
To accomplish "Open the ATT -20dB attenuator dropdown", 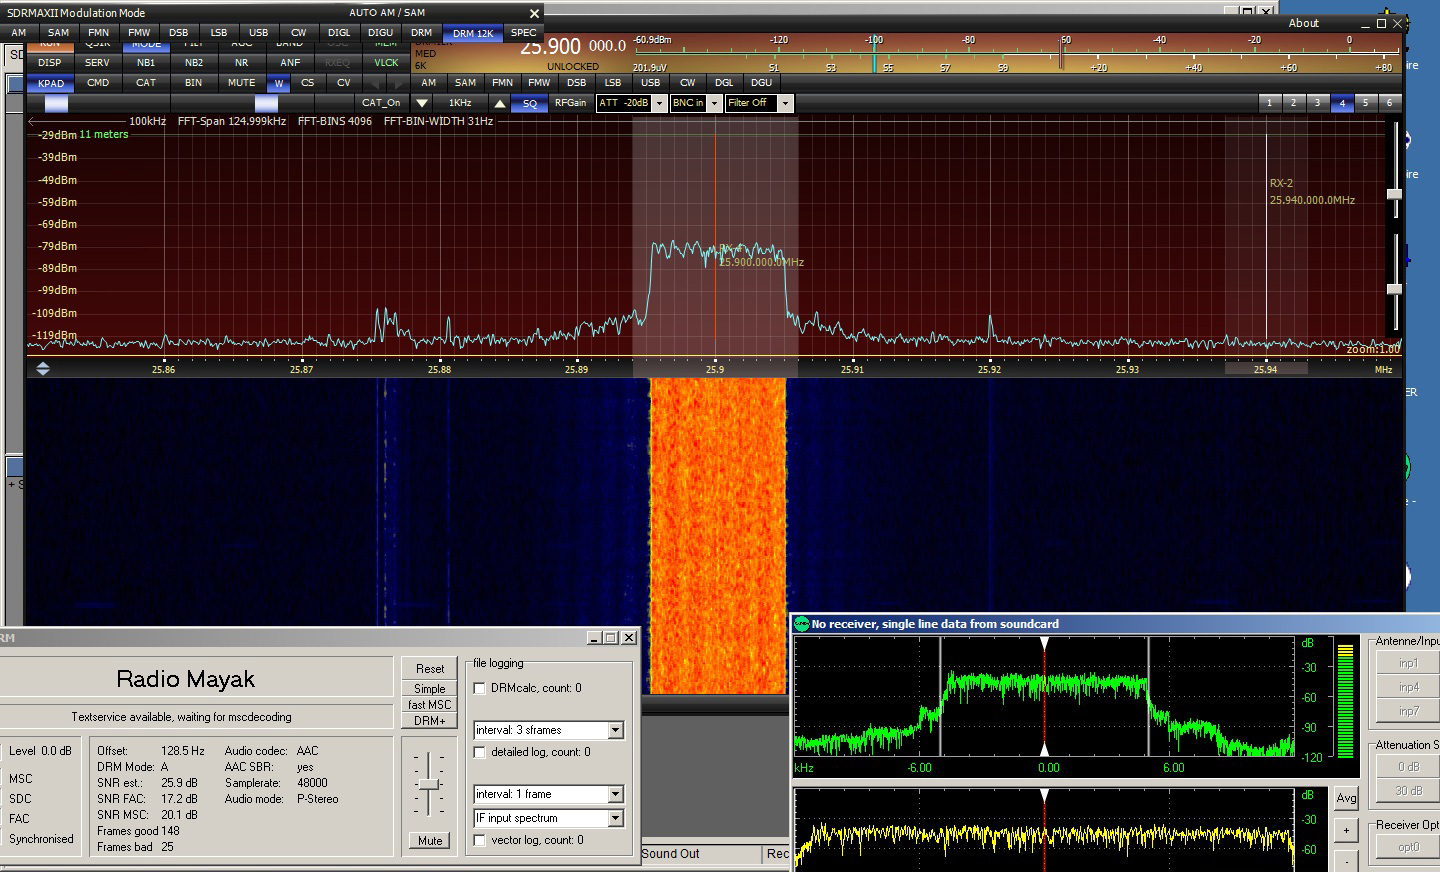I will 659,103.
